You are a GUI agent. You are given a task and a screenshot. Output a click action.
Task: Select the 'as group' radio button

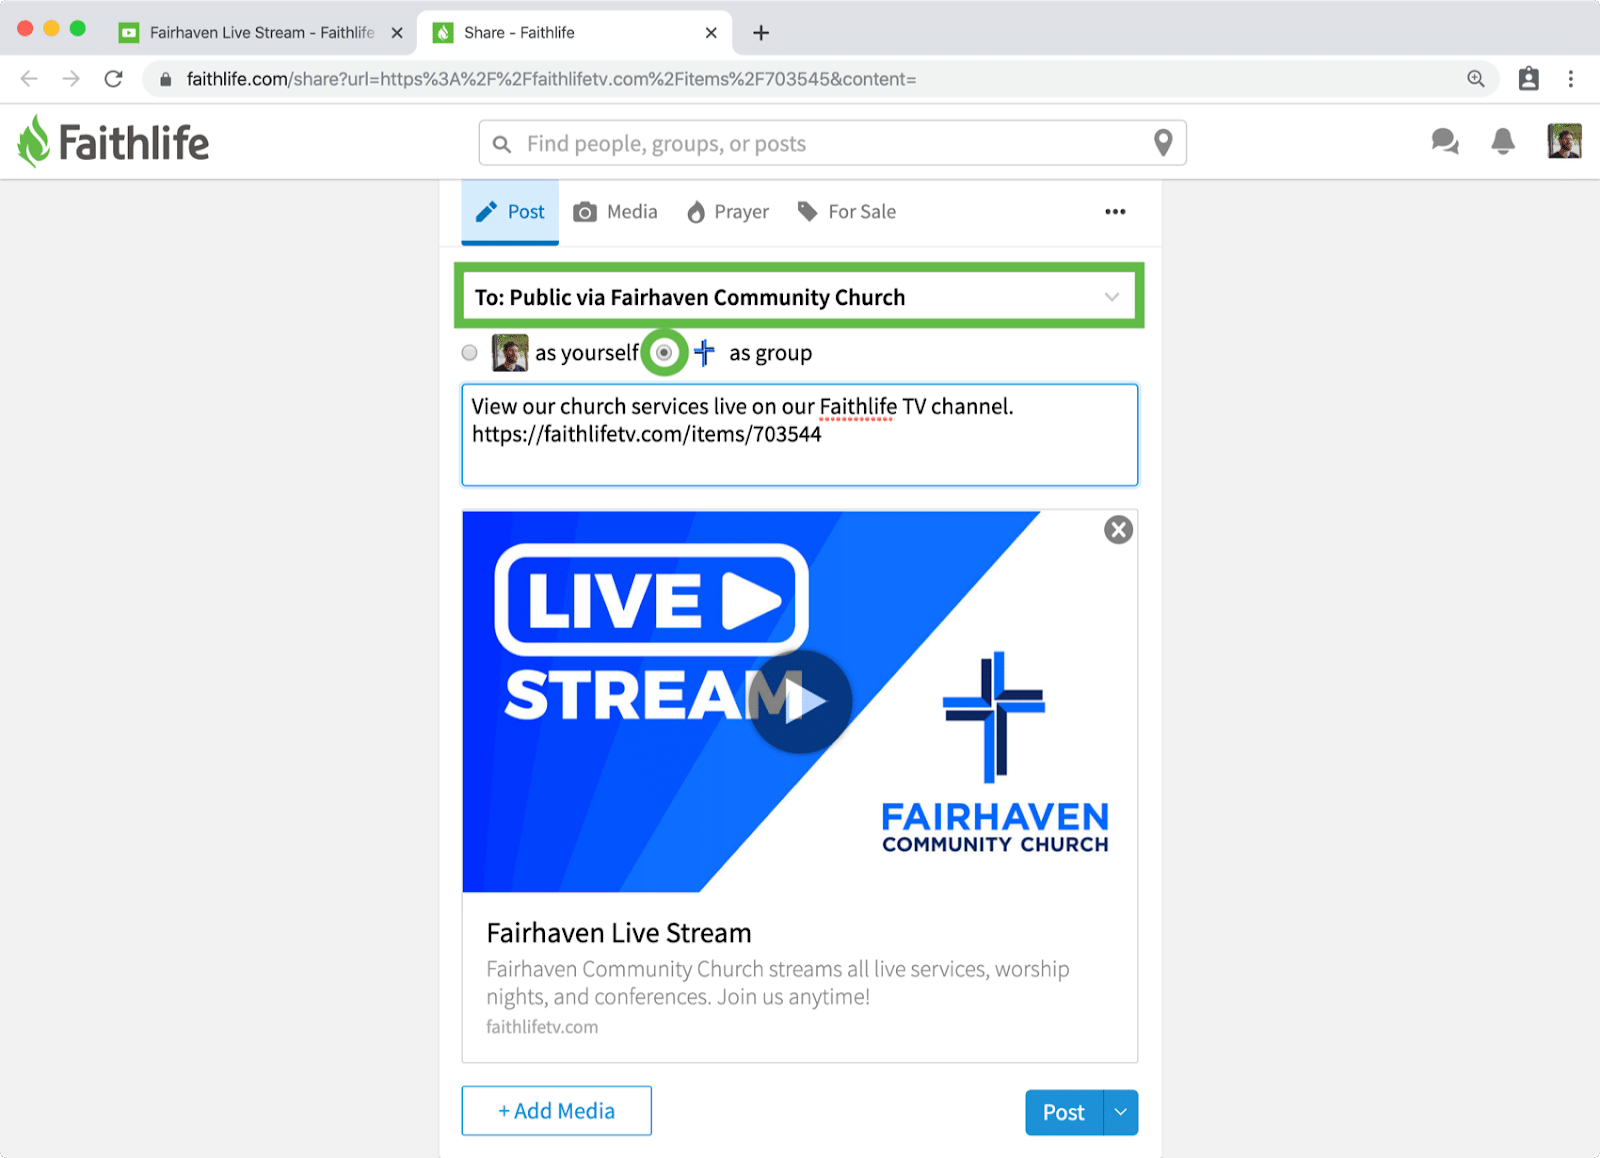(x=664, y=353)
